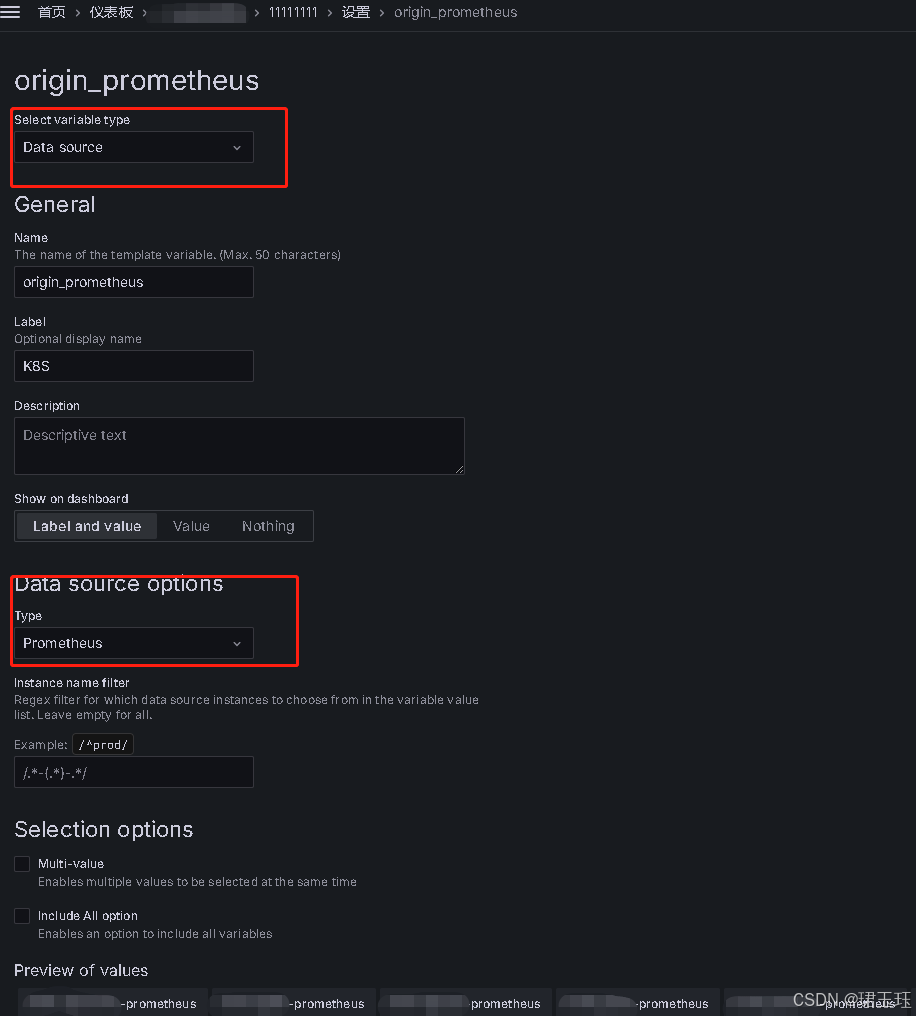Select "Nothing" for Show on dashboard
916x1016 pixels.
coord(267,525)
